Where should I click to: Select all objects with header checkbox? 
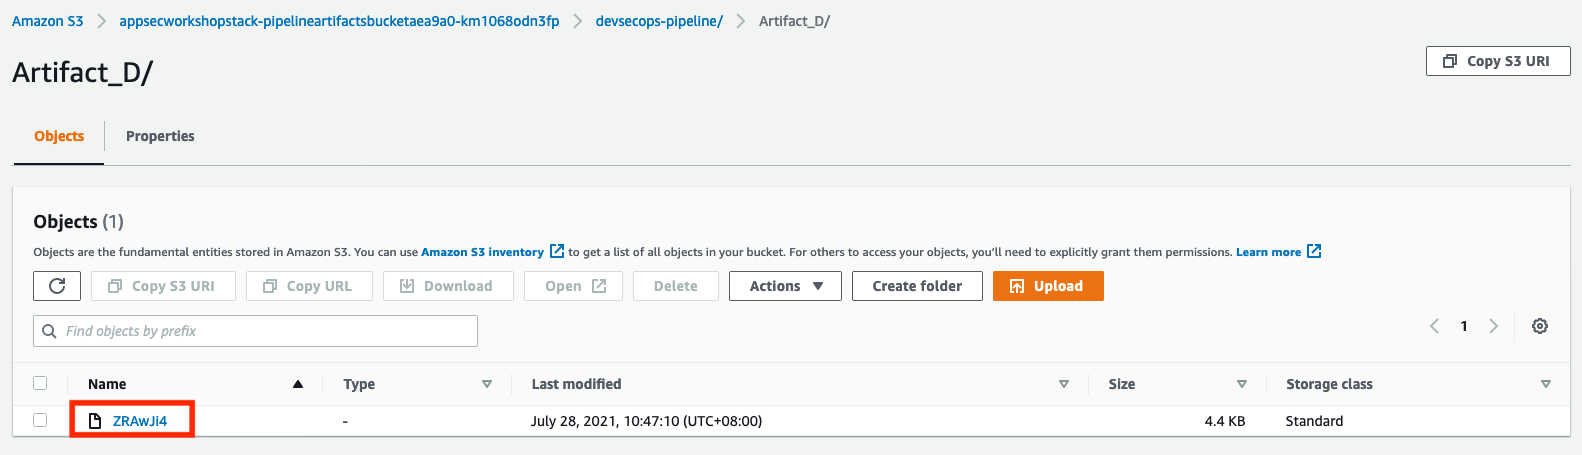click(40, 383)
